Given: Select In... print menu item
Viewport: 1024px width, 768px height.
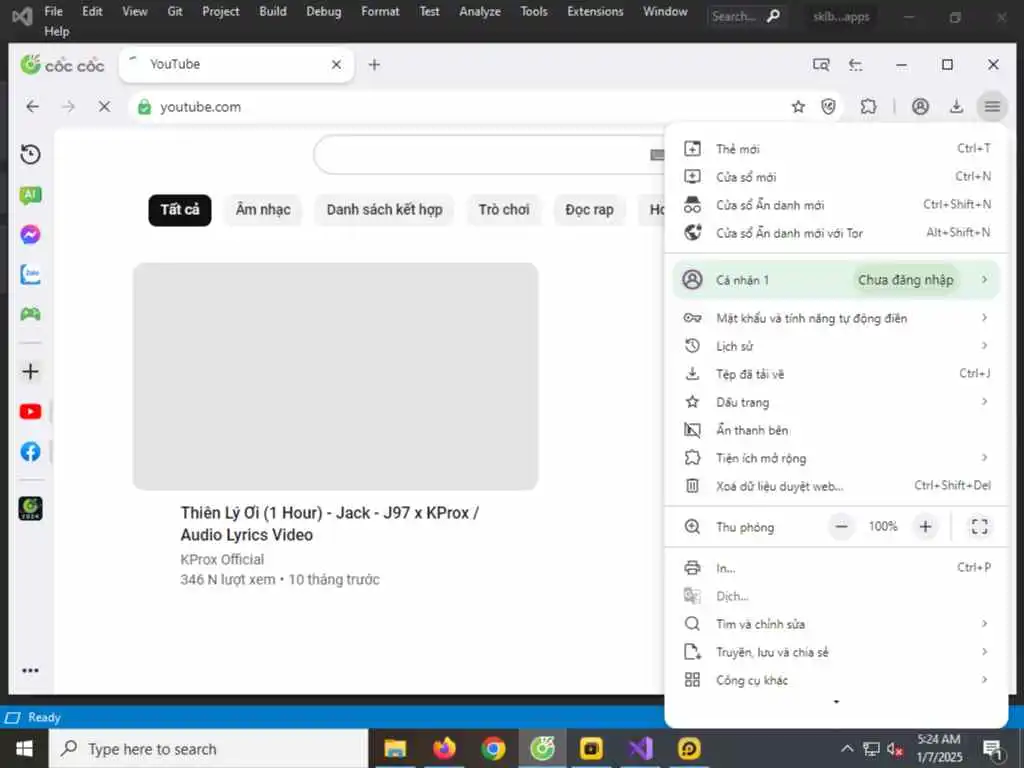Looking at the screenshot, I should [x=836, y=568].
